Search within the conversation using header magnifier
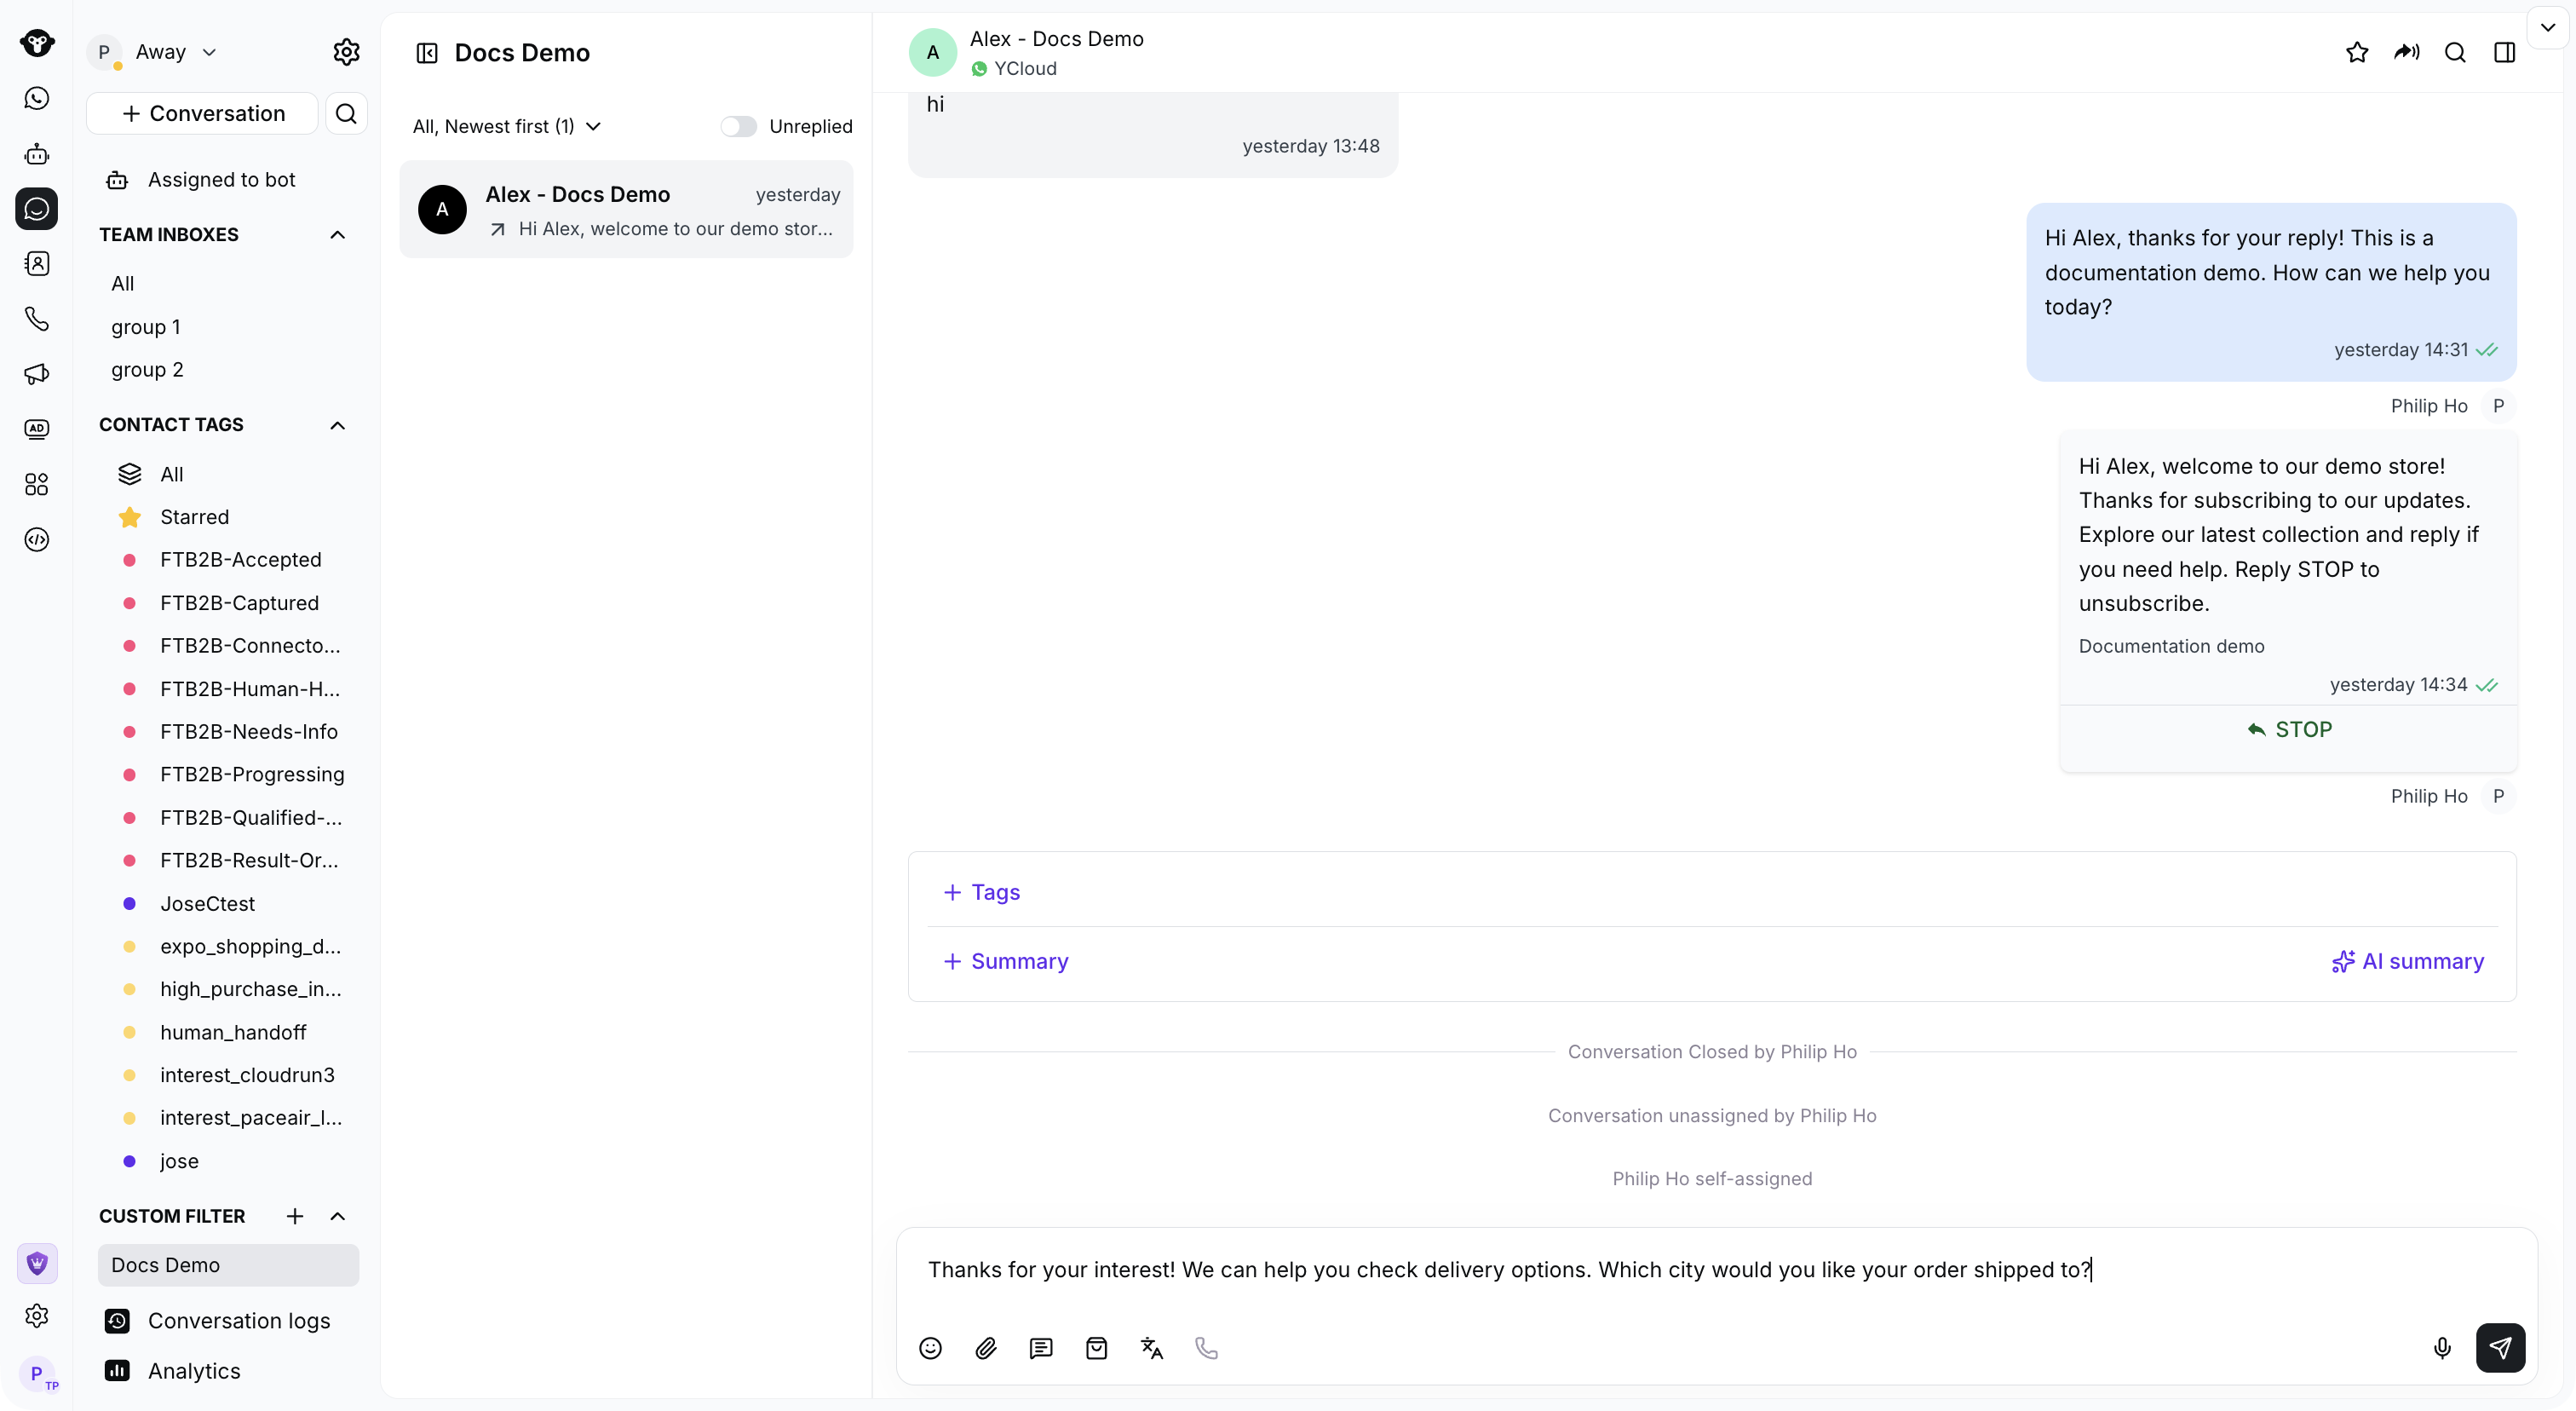Image resolution: width=2576 pixels, height=1411 pixels. tap(2455, 52)
